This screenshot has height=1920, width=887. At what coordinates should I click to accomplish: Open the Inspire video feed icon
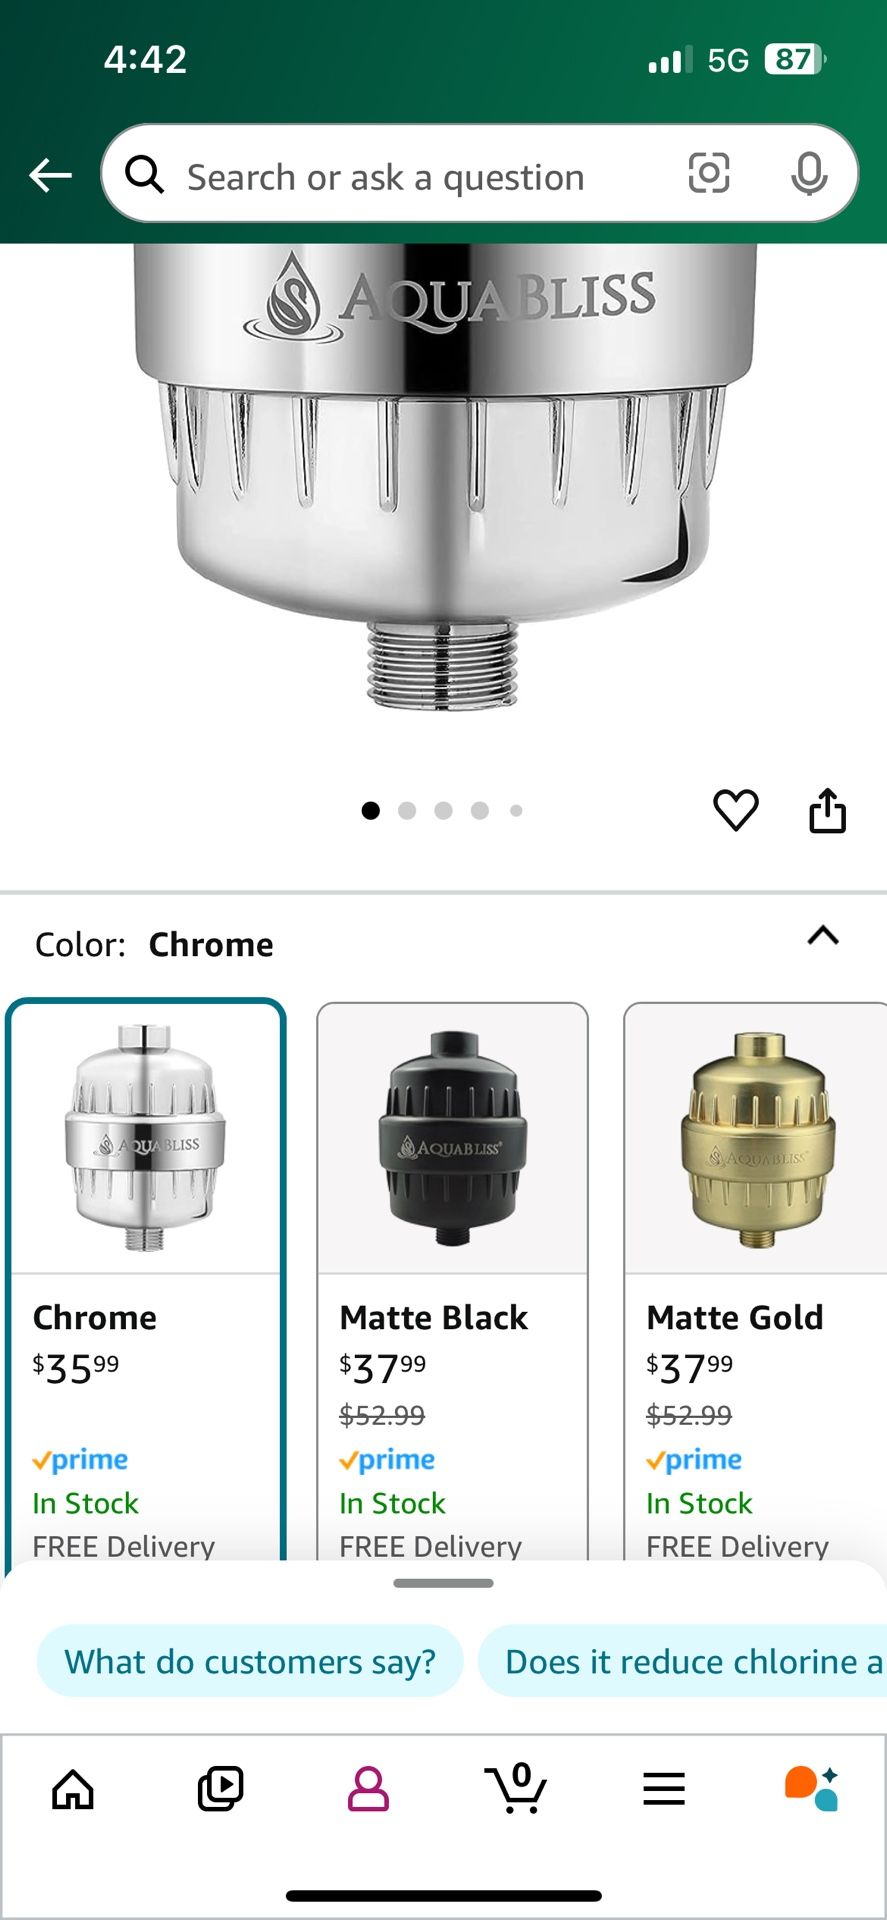[x=220, y=1789]
